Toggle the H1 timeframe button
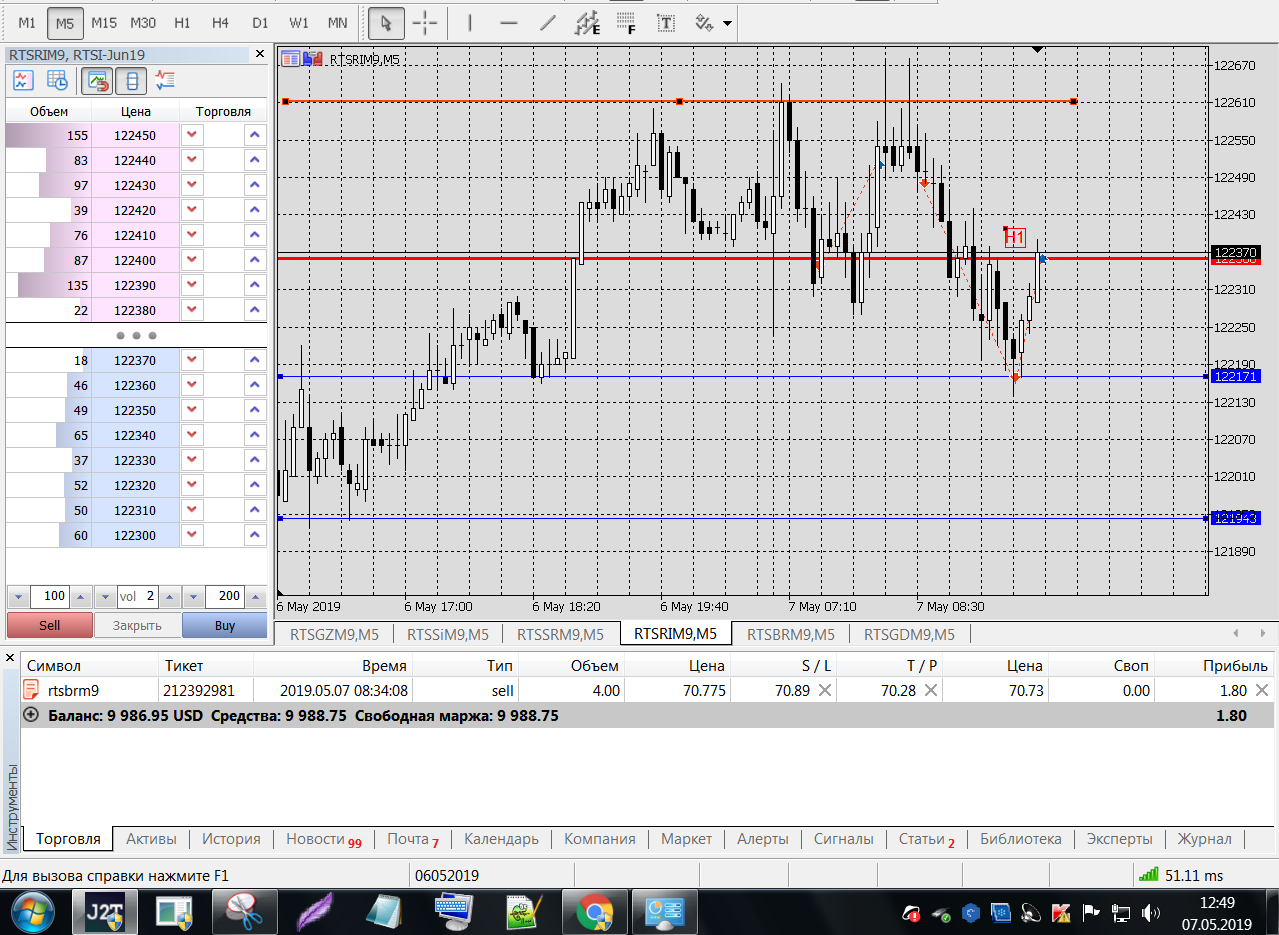Screen dimensions: 1279x935 [182, 22]
